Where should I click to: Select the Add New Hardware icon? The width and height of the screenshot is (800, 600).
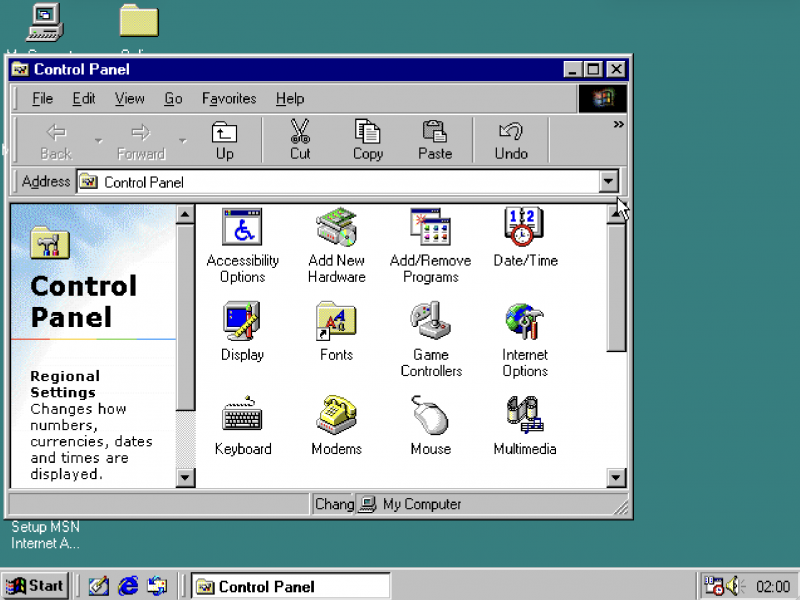click(336, 228)
